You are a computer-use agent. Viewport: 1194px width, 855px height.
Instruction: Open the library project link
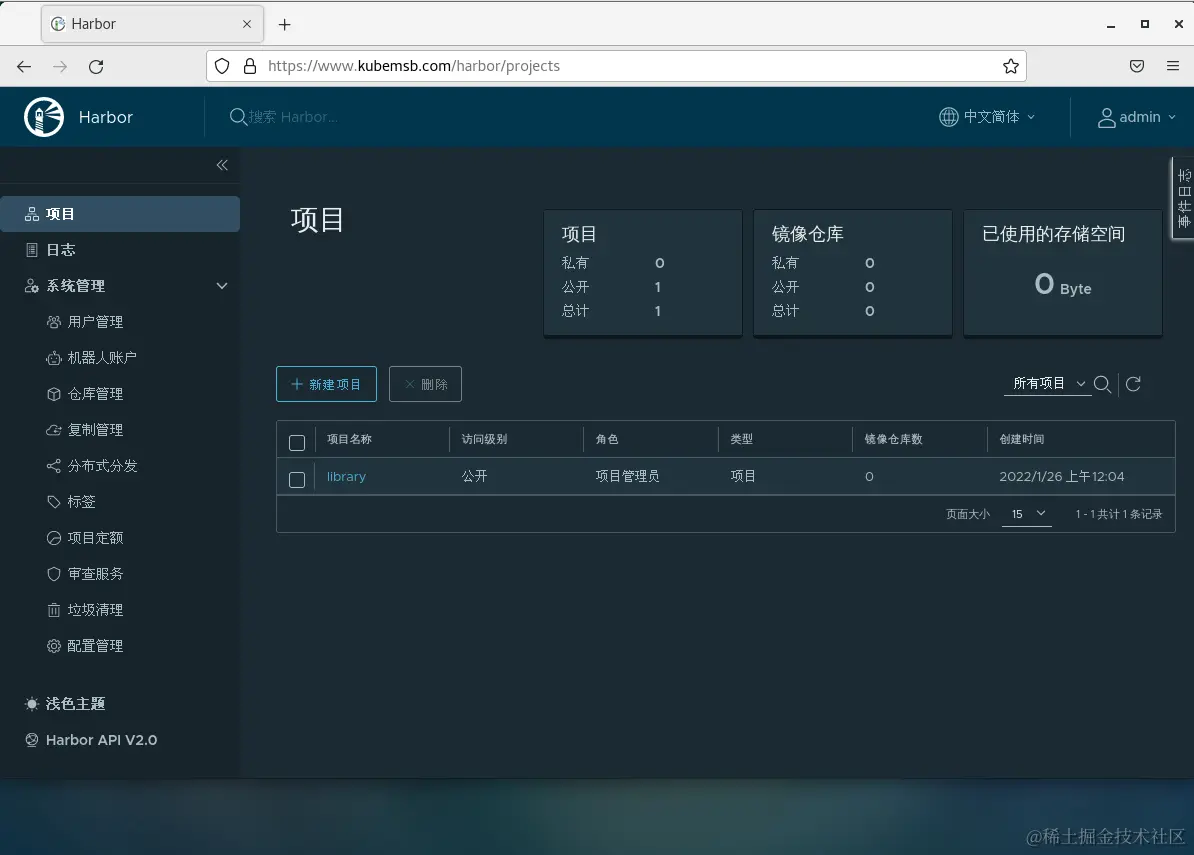coord(346,477)
